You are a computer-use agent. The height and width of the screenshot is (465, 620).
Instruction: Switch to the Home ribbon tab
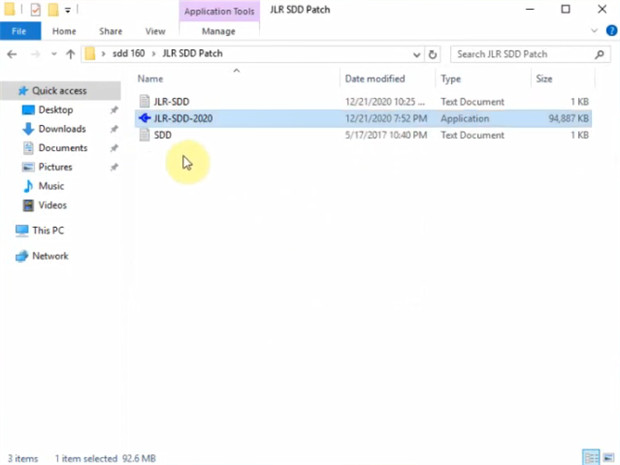click(x=64, y=31)
